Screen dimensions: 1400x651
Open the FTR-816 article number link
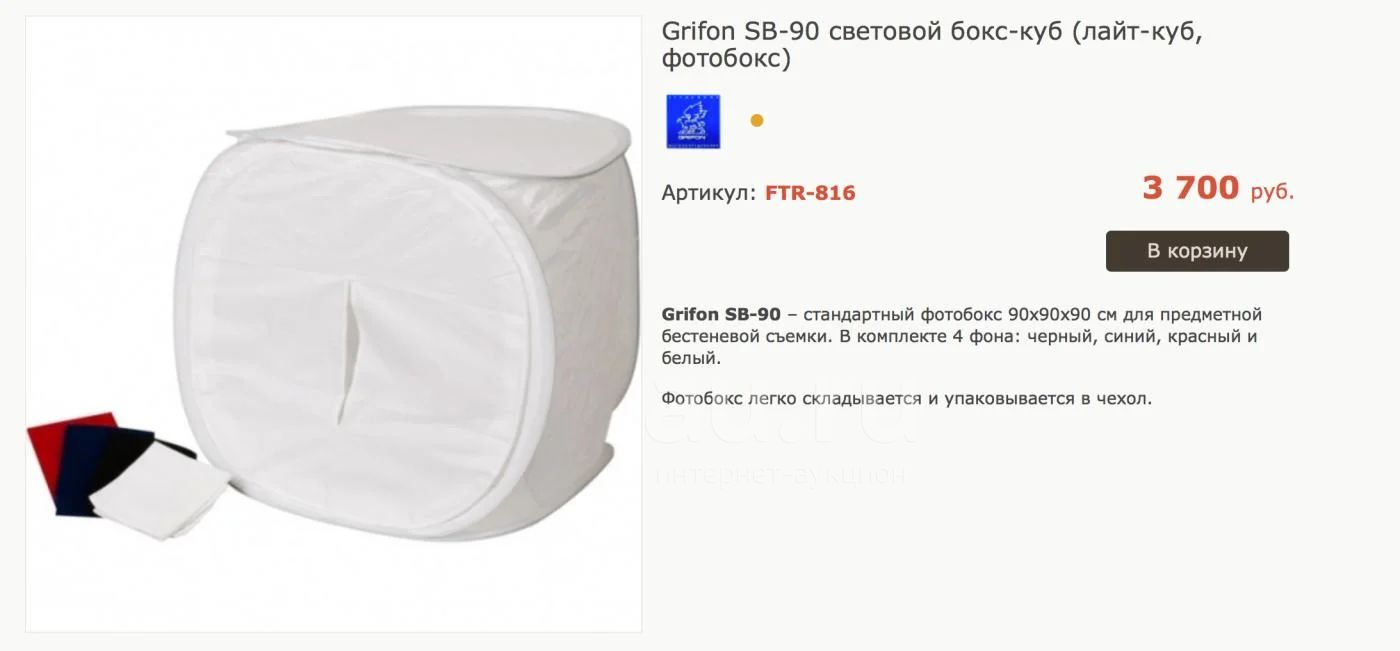[x=810, y=193]
